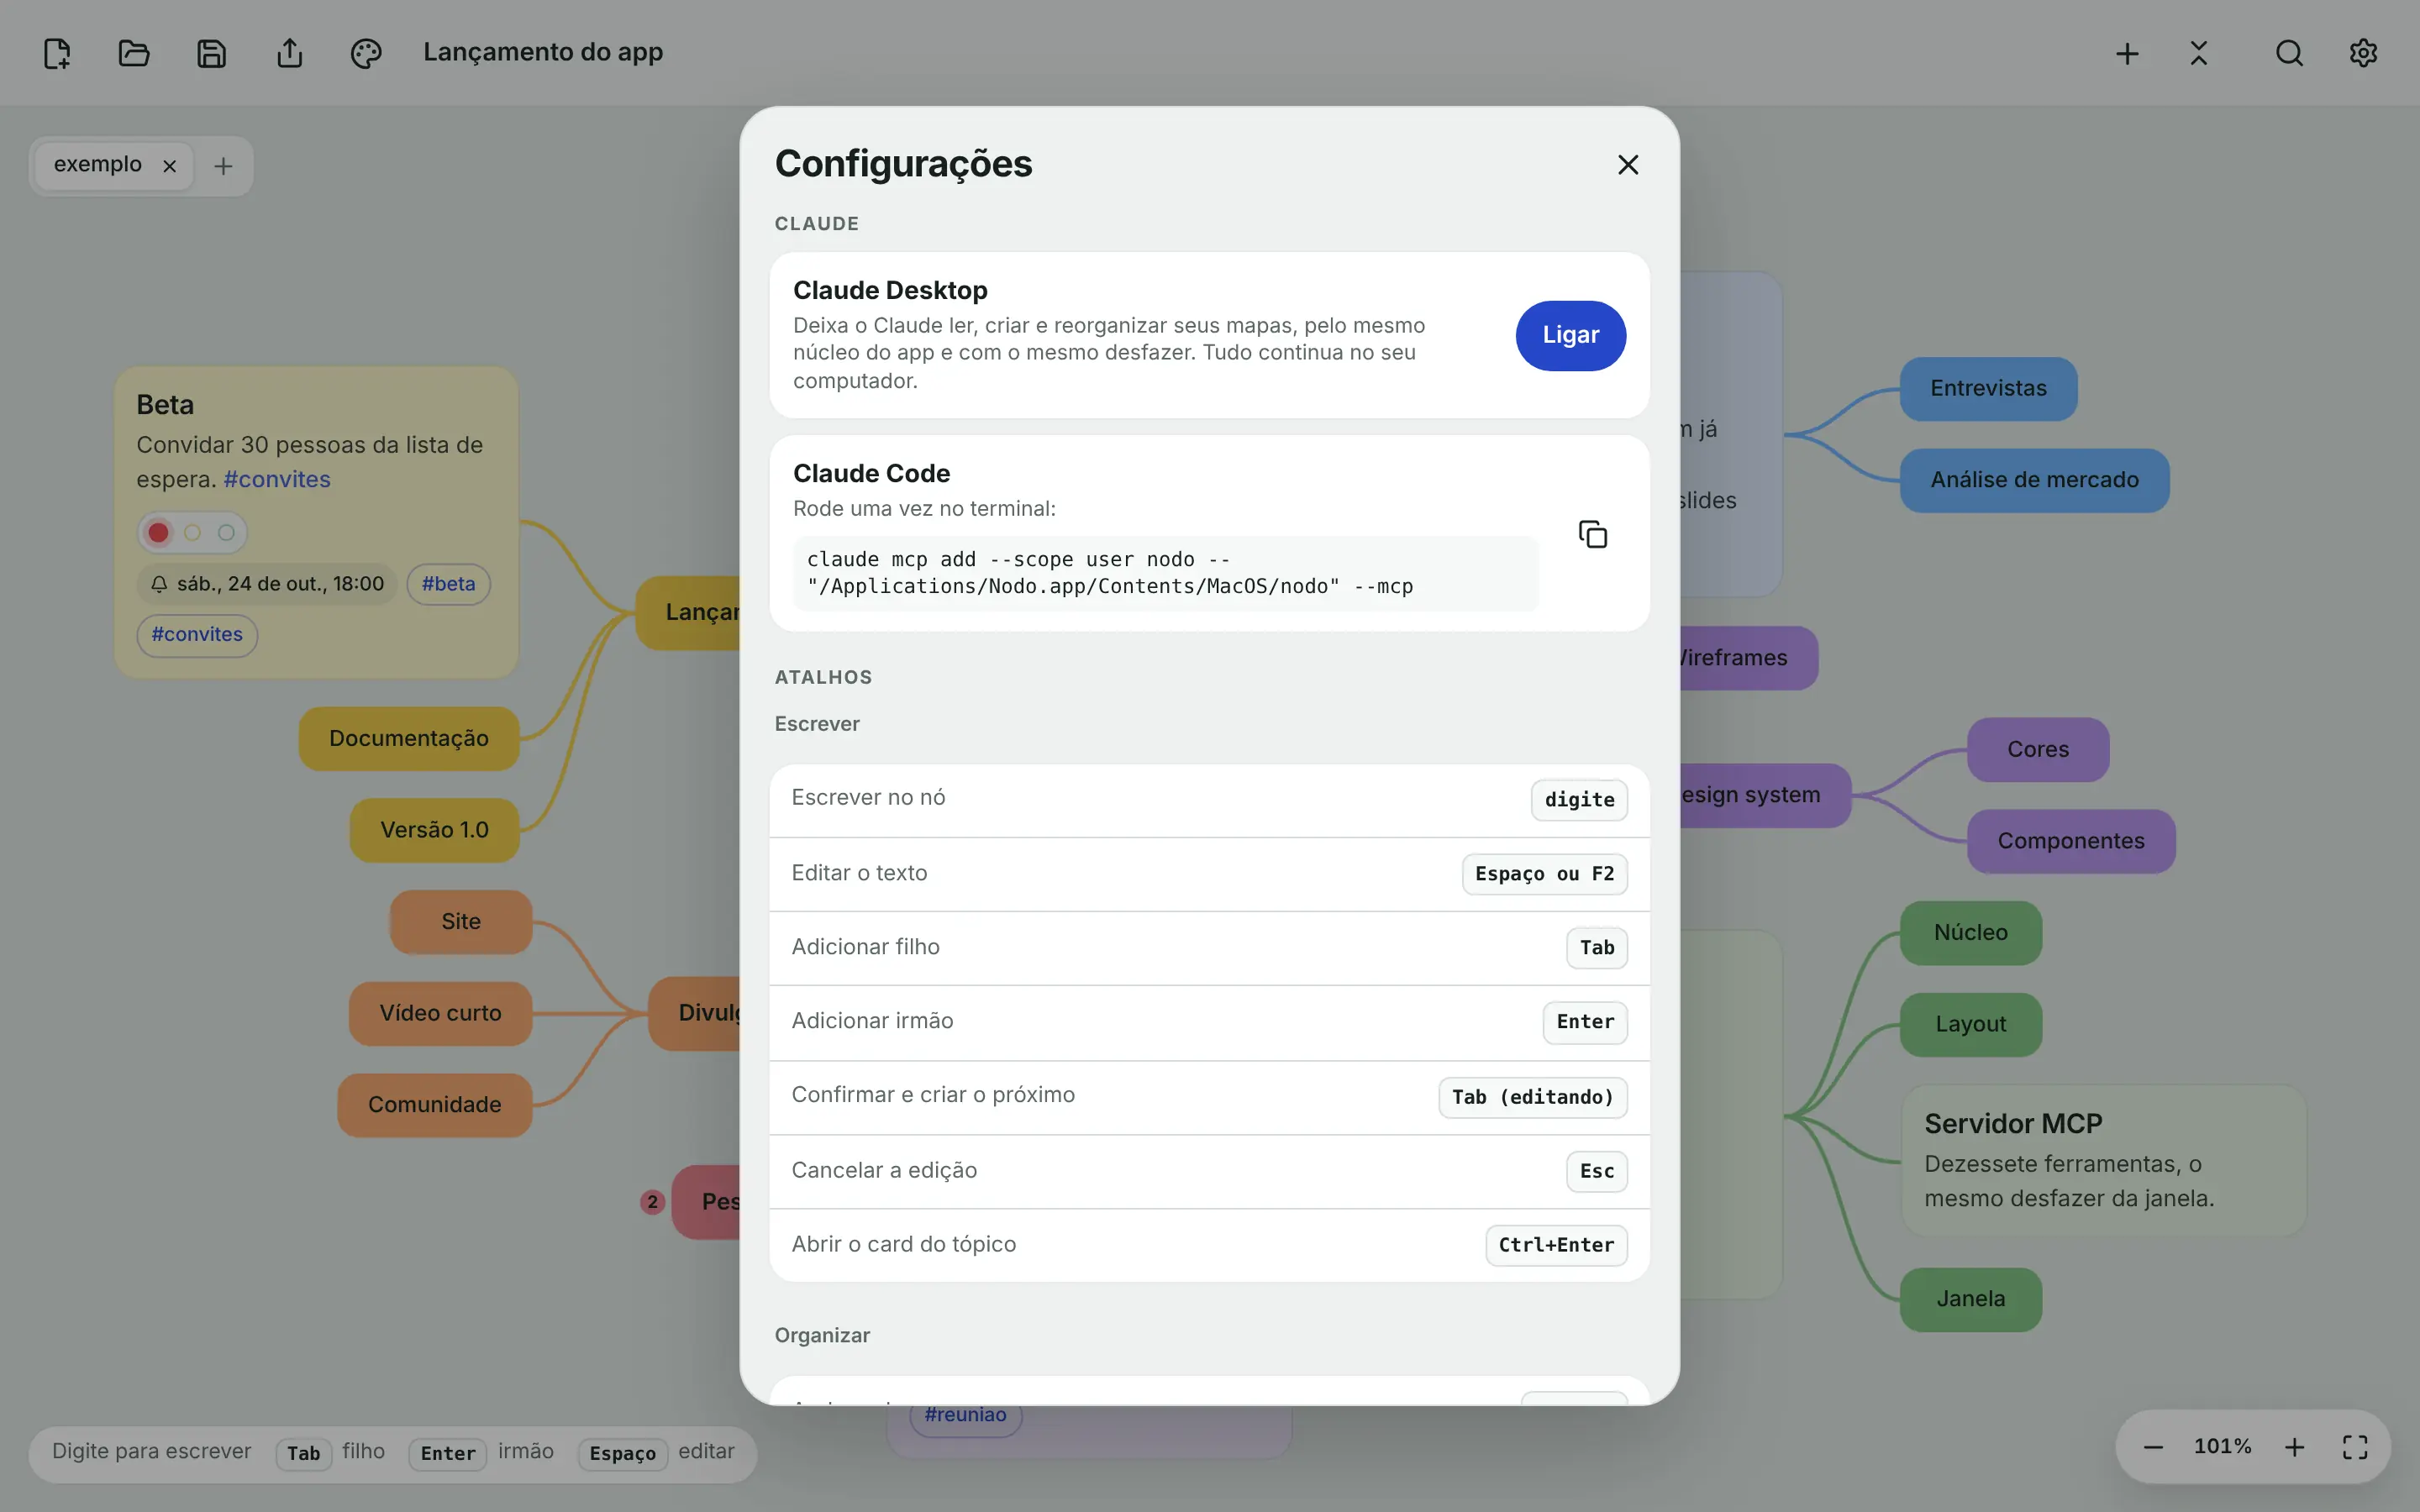Image resolution: width=2420 pixels, height=1512 pixels.
Task: Switch to the exemplo tab
Action: coord(98,164)
